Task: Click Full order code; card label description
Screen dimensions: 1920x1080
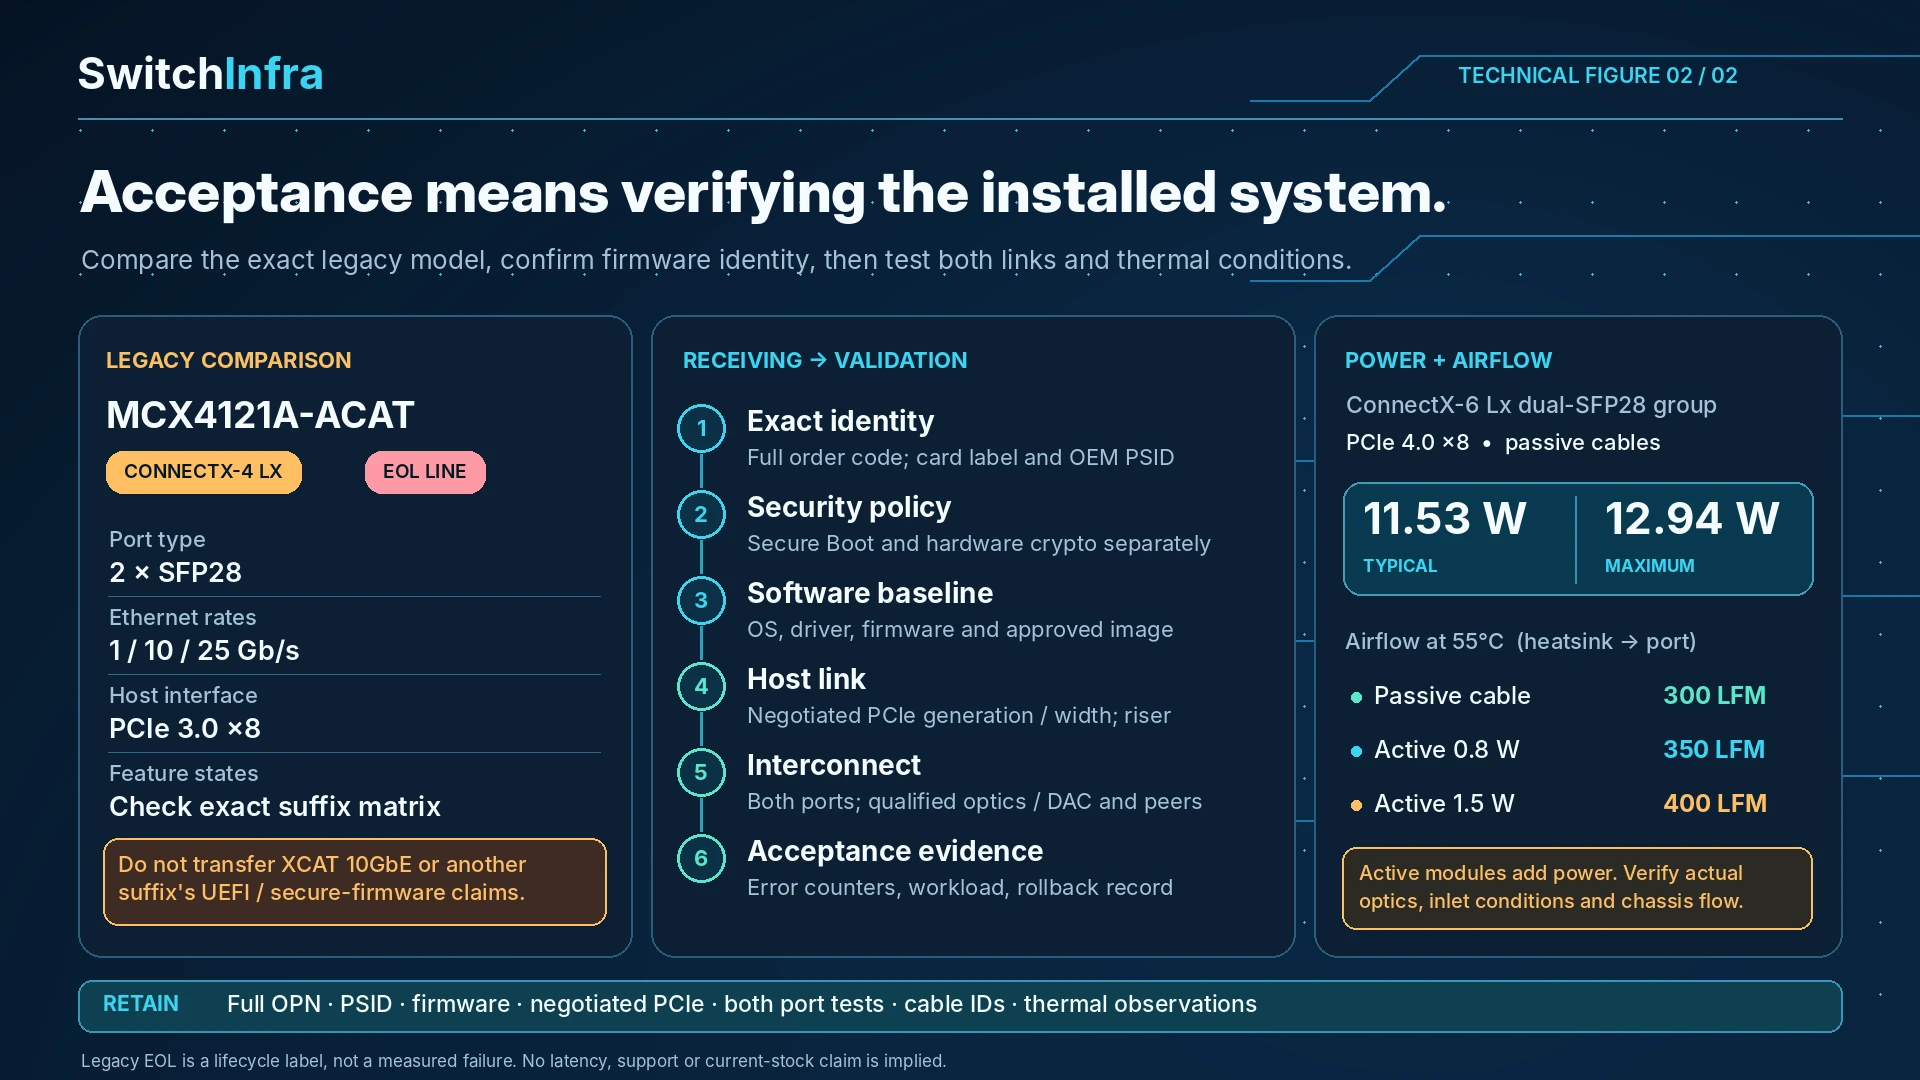Action: [x=961, y=458]
